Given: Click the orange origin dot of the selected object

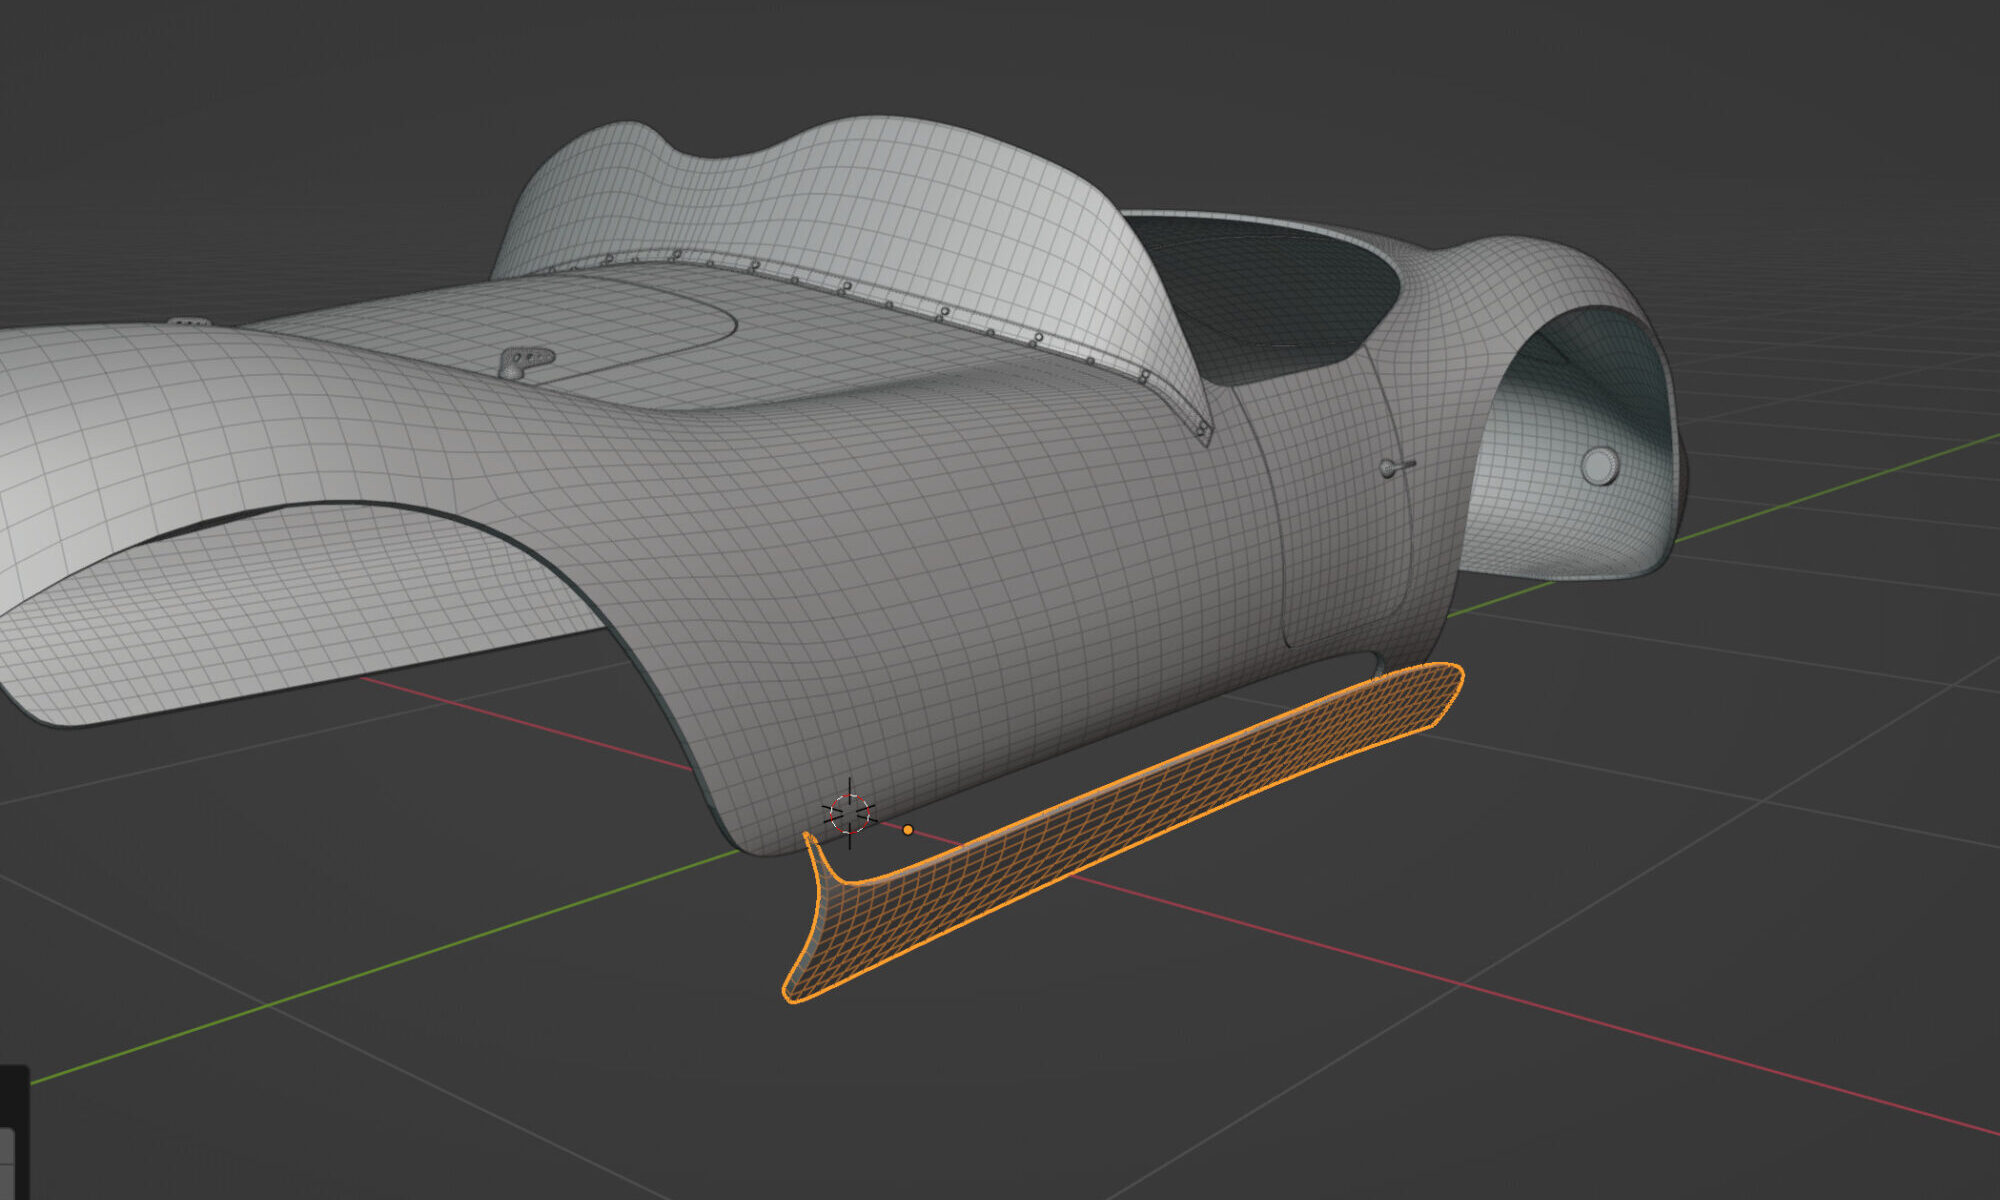Looking at the screenshot, I should point(908,830).
